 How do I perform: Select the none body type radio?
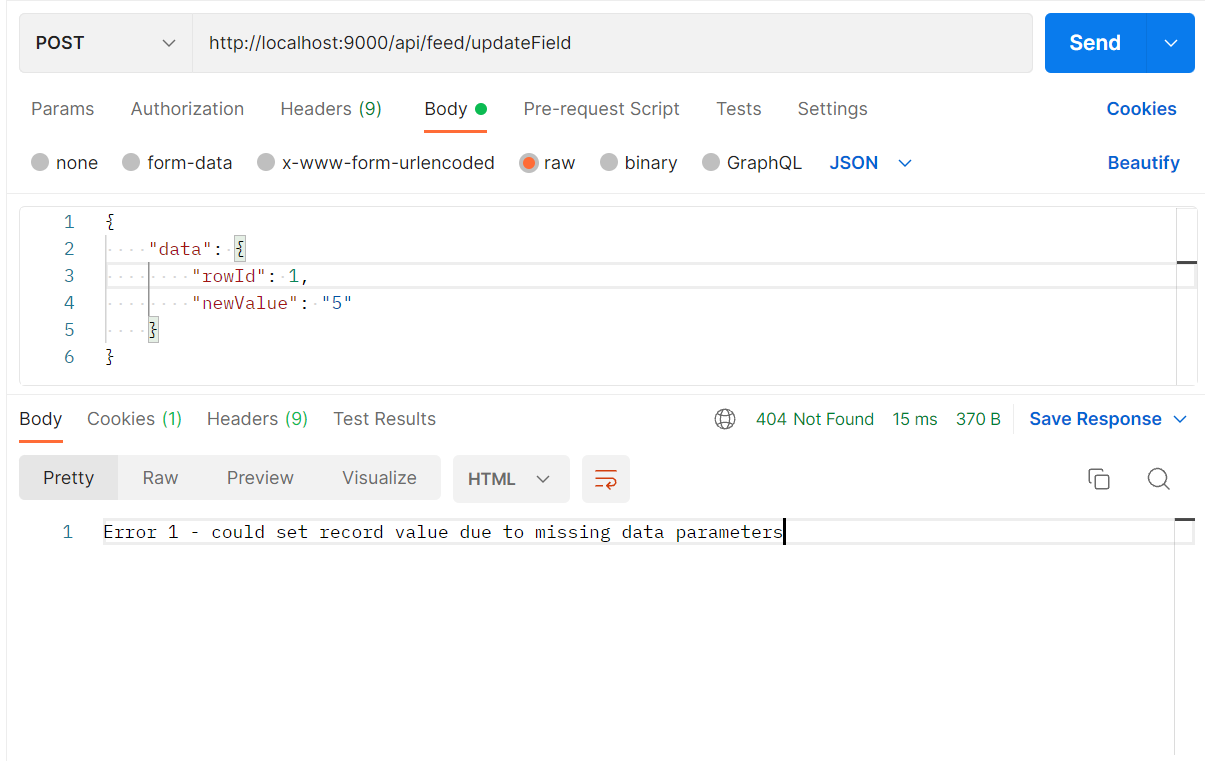click(40, 163)
